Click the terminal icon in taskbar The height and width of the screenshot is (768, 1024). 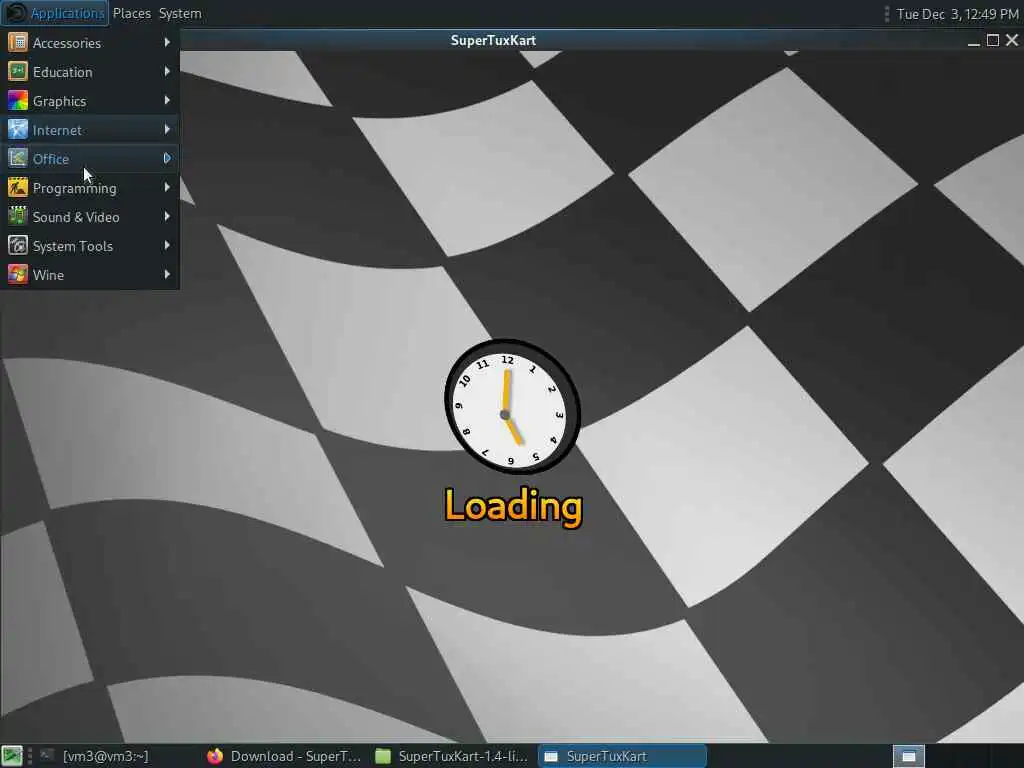[47, 756]
